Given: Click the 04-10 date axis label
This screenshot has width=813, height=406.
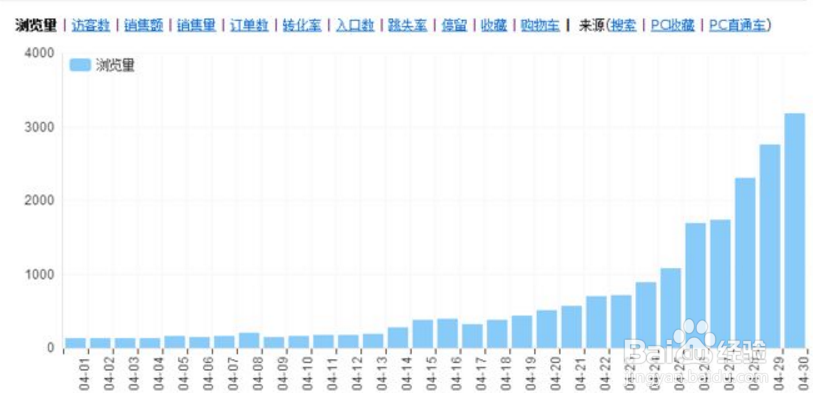Looking at the screenshot, I should (x=307, y=375).
